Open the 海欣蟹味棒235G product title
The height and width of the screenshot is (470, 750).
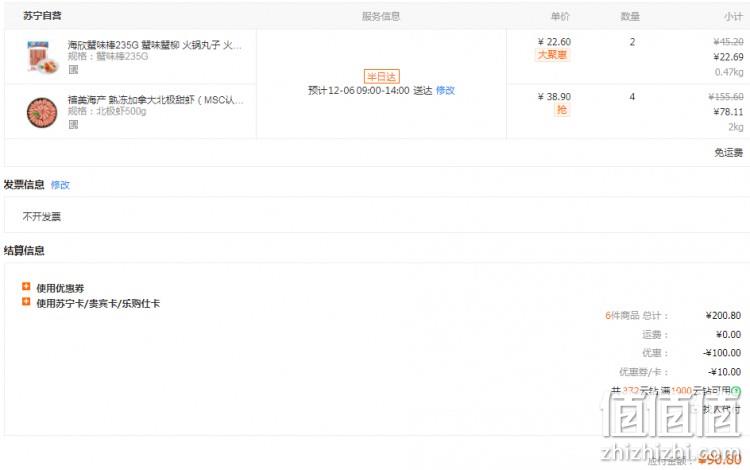pos(154,45)
